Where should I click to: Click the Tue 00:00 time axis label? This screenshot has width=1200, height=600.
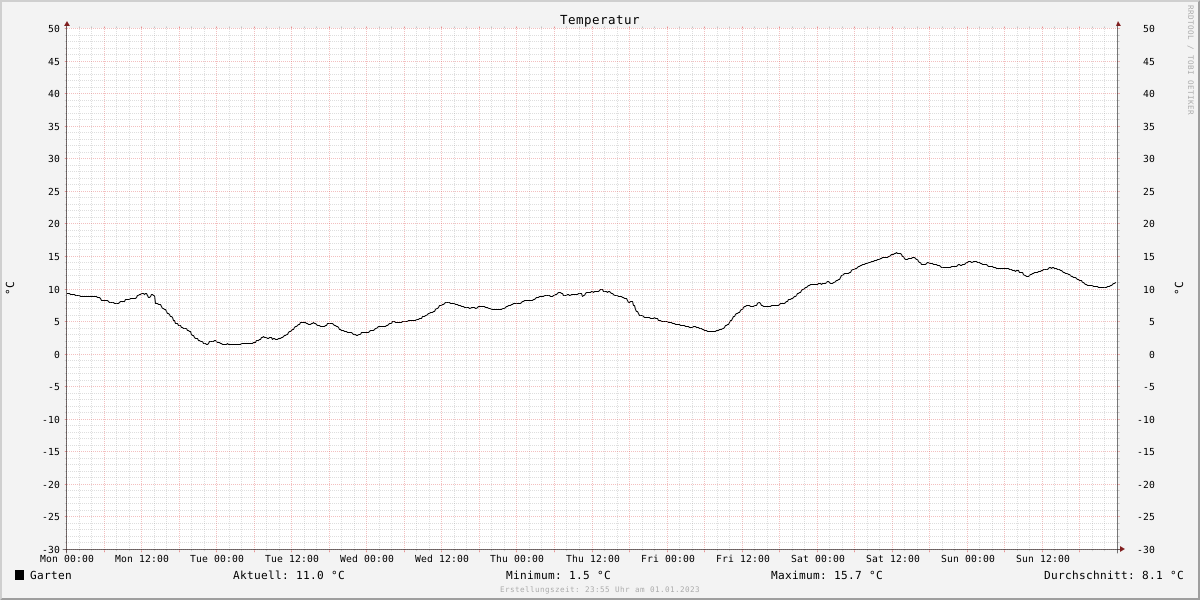pos(217,559)
